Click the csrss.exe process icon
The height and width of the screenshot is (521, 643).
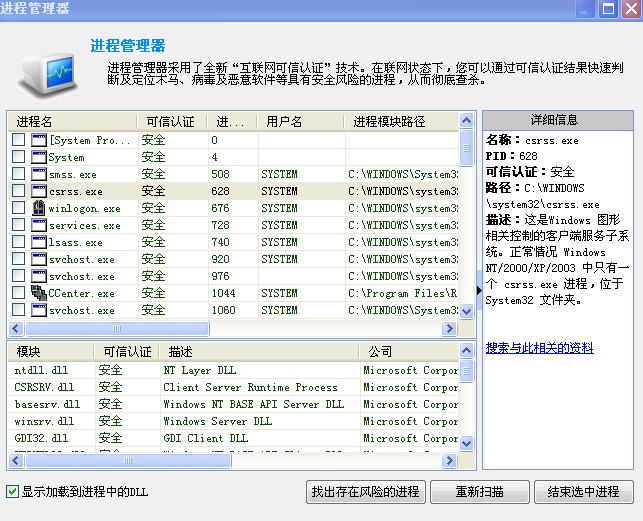pos(39,191)
